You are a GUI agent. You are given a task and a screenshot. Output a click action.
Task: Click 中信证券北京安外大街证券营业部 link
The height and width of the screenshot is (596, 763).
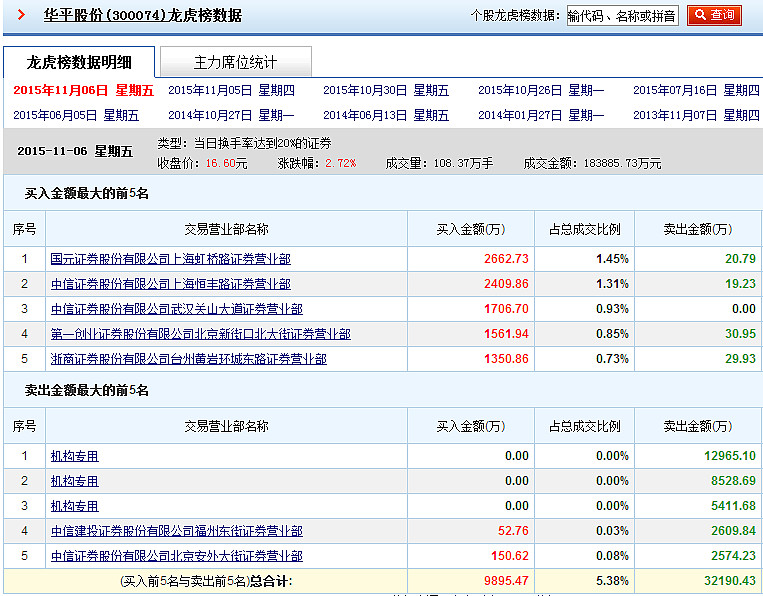click(x=176, y=556)
